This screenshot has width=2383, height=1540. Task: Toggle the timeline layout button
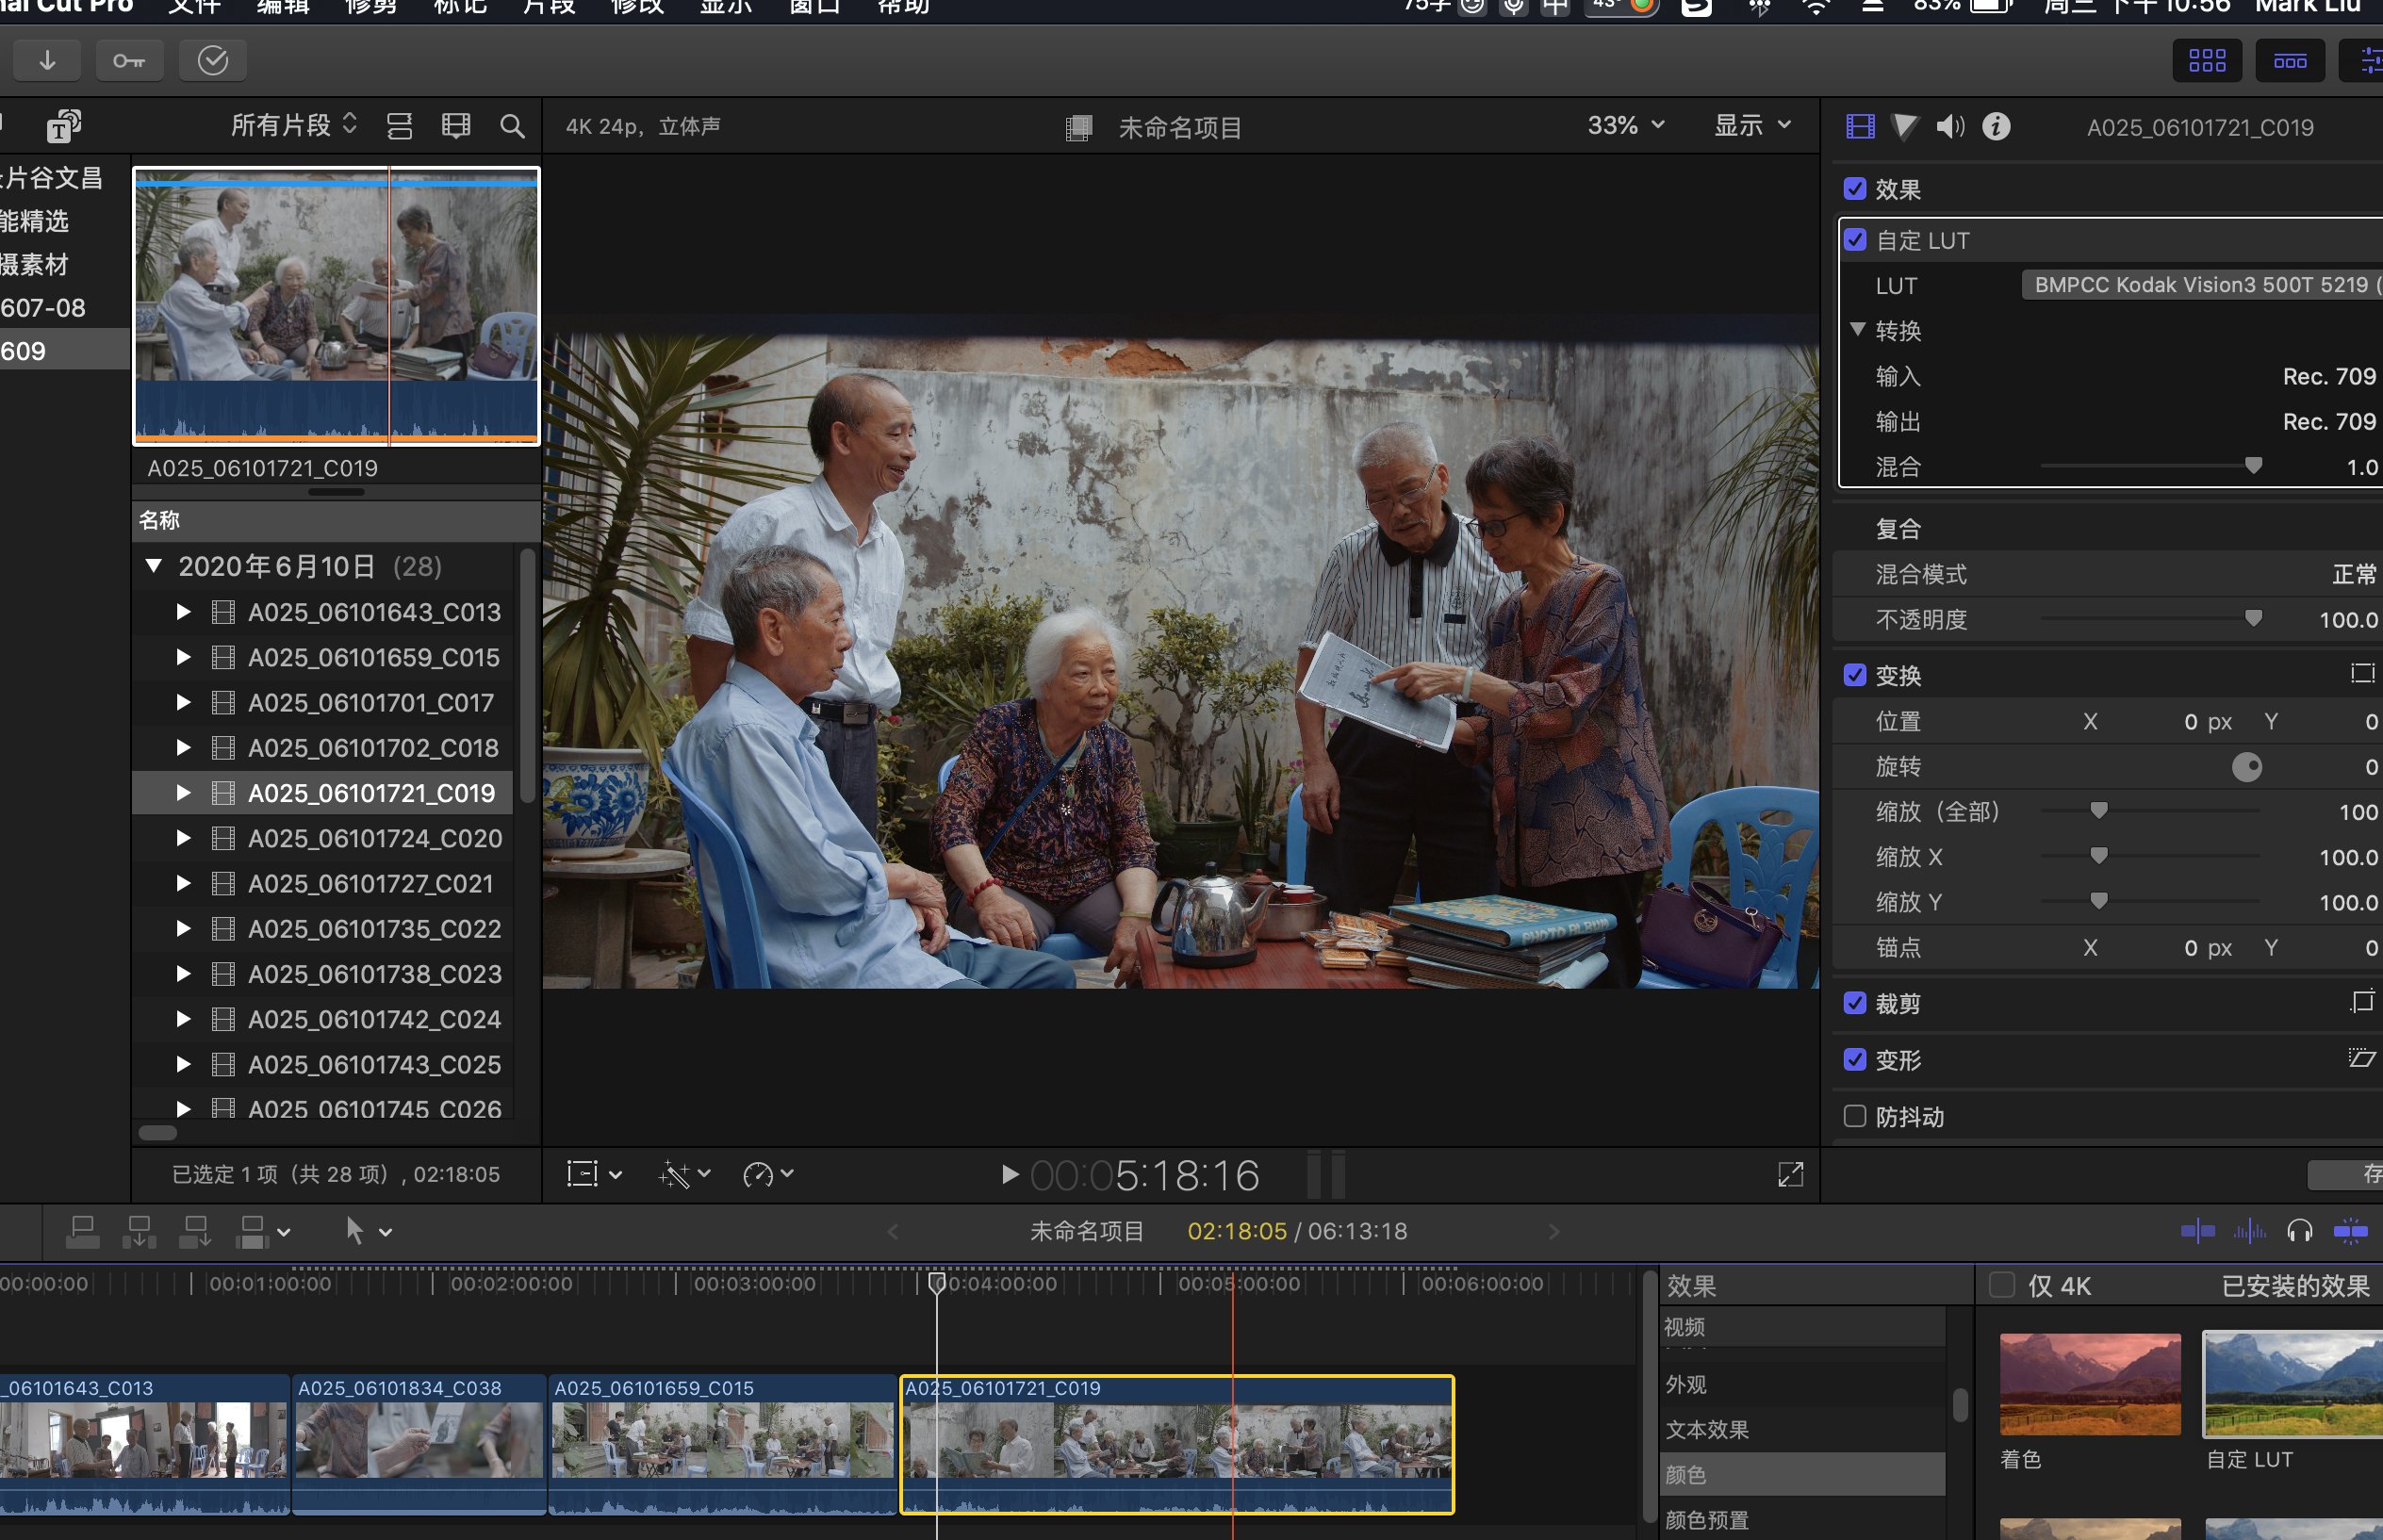(x=2290, y=61)
